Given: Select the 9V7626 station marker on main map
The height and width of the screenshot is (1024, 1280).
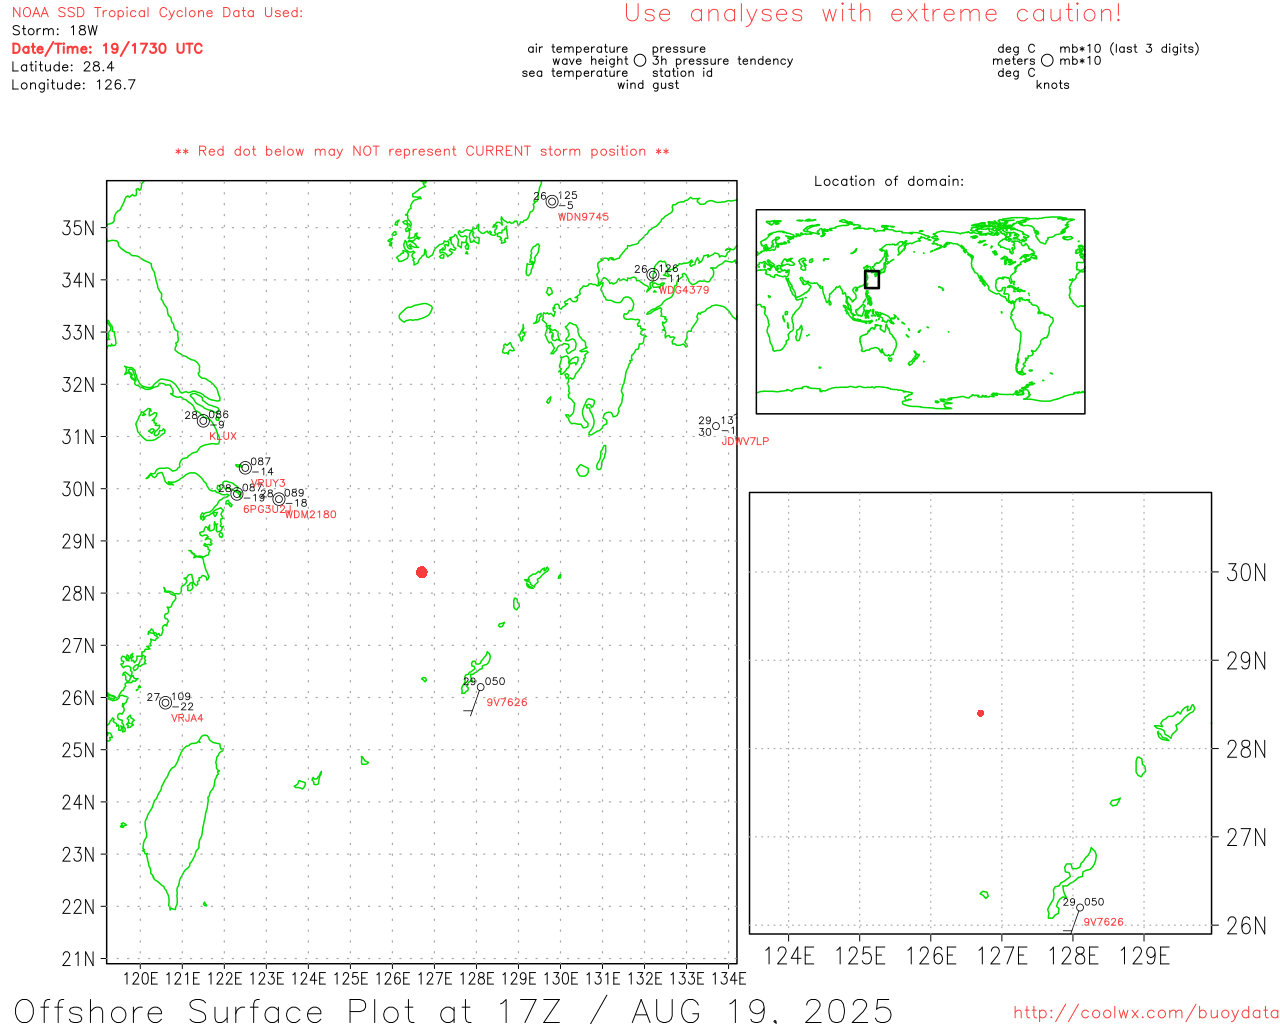Looking at the screenshot, I should click(480, 687).
